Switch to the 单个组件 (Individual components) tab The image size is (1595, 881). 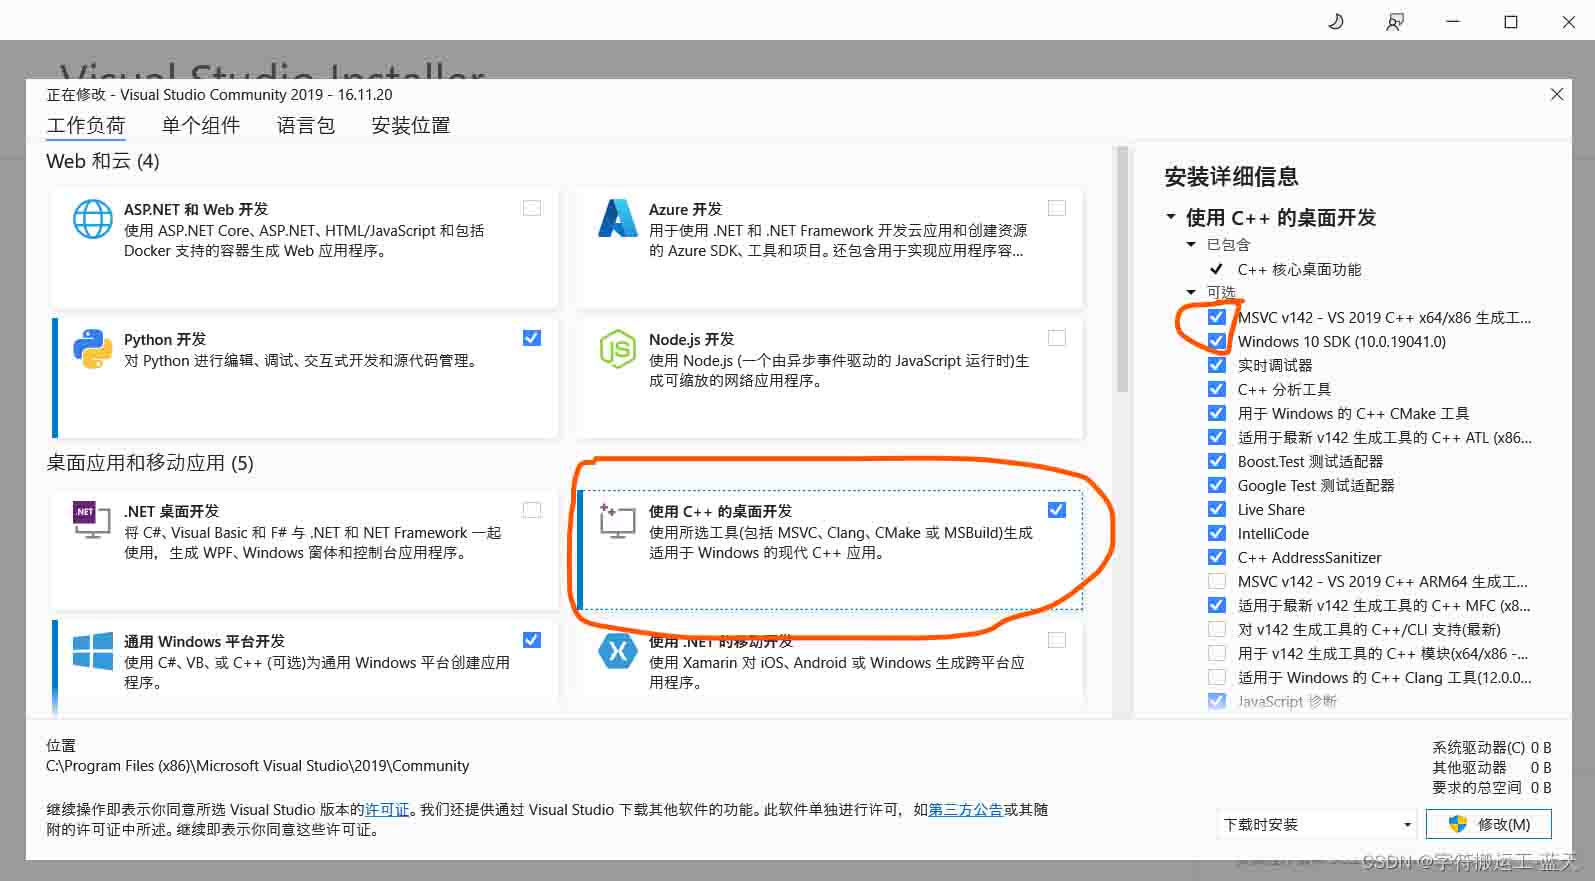click(201, 125)
